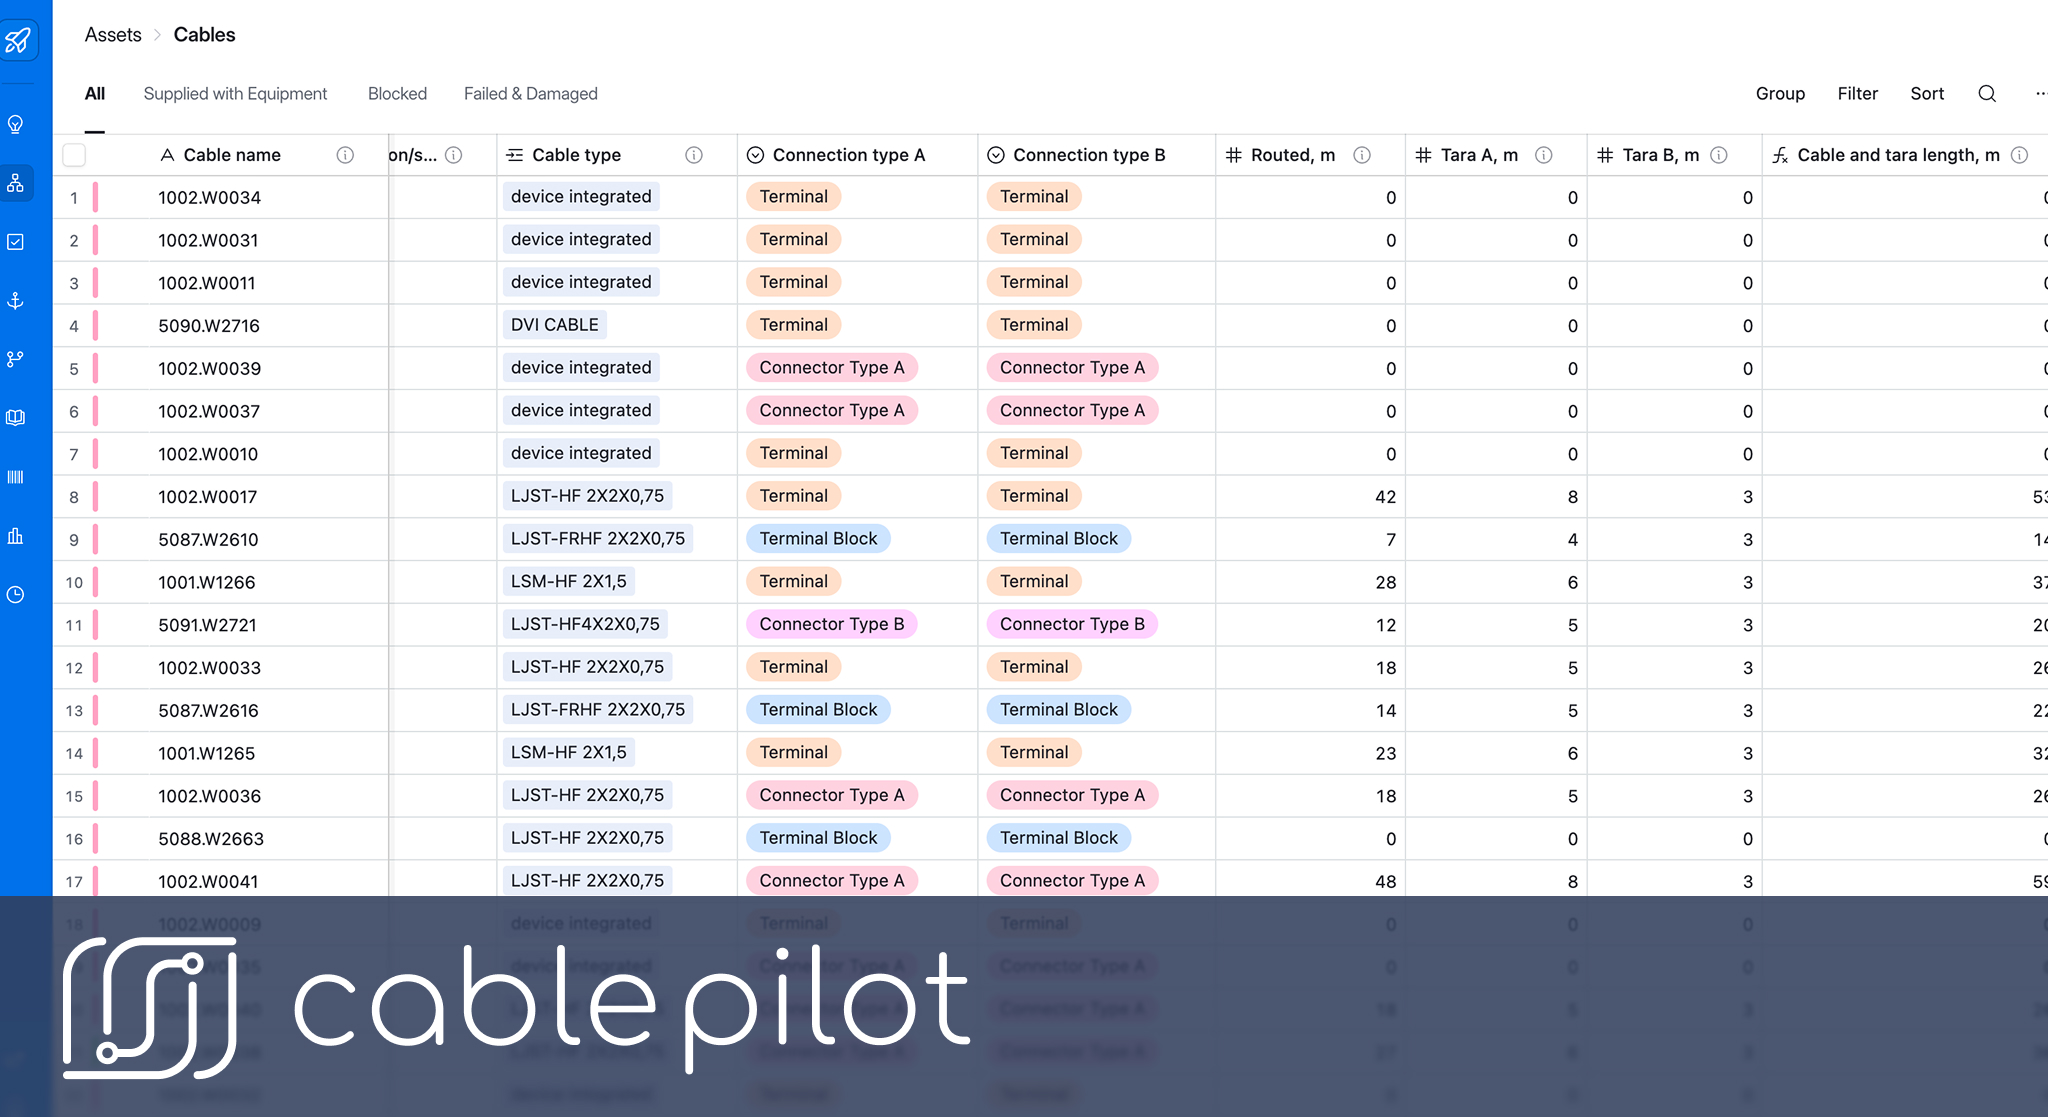Open the git branch icon in sidebar
This screenshot has width=2048, height=1117.
pos(16,359)
